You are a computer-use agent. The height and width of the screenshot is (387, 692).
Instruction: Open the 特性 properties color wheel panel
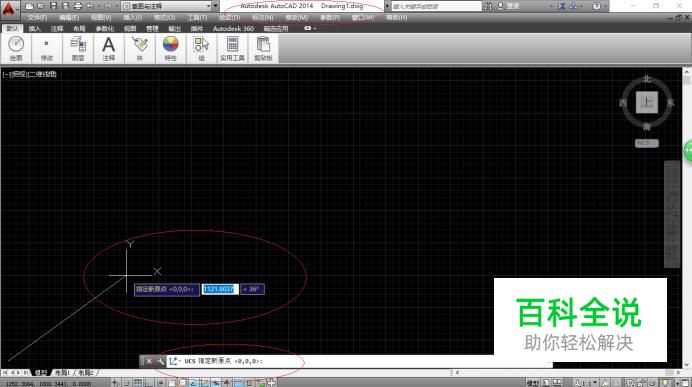point(170,48)
